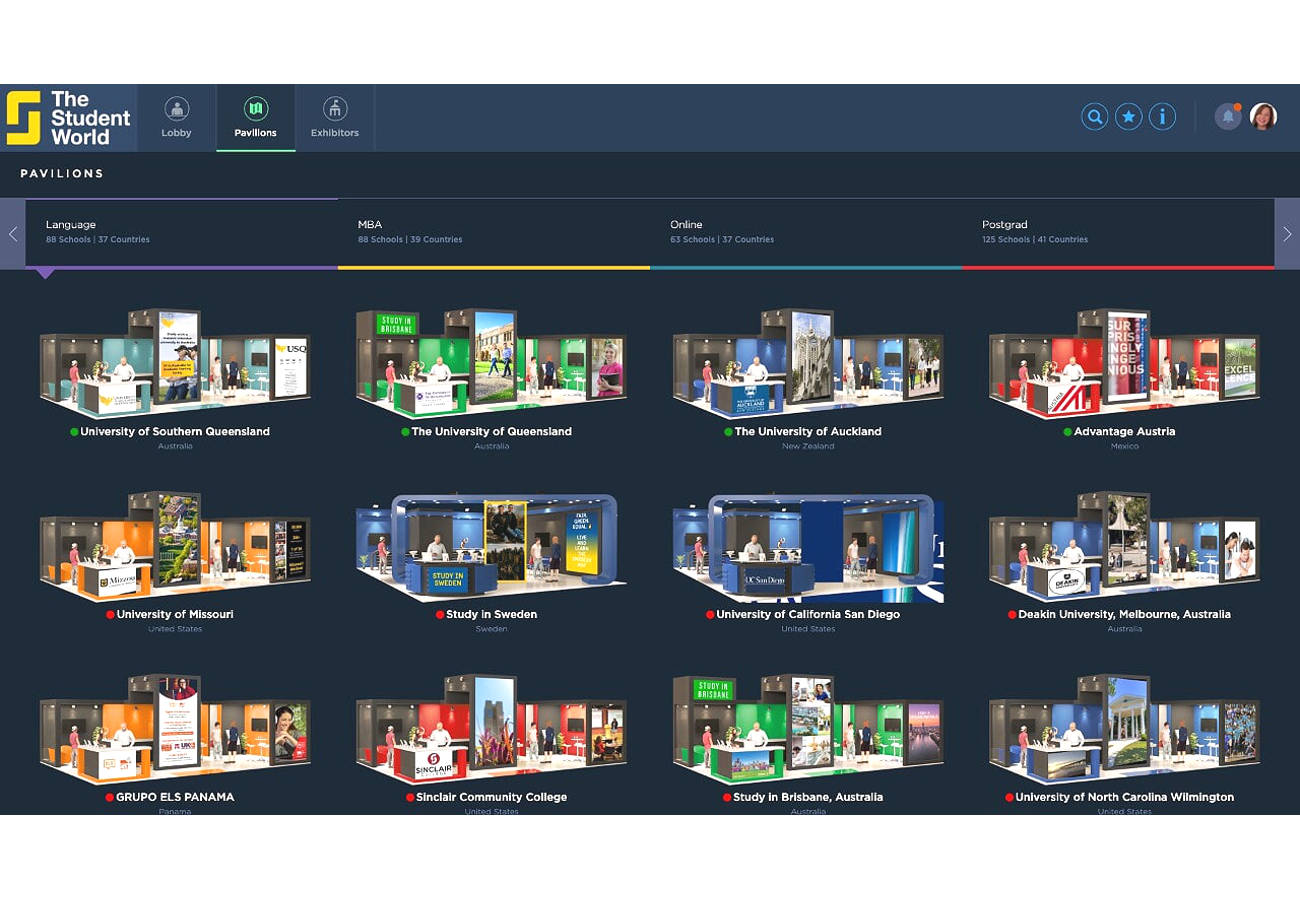
Task: Select the Pavilions tab
Action: click(255, 118)
